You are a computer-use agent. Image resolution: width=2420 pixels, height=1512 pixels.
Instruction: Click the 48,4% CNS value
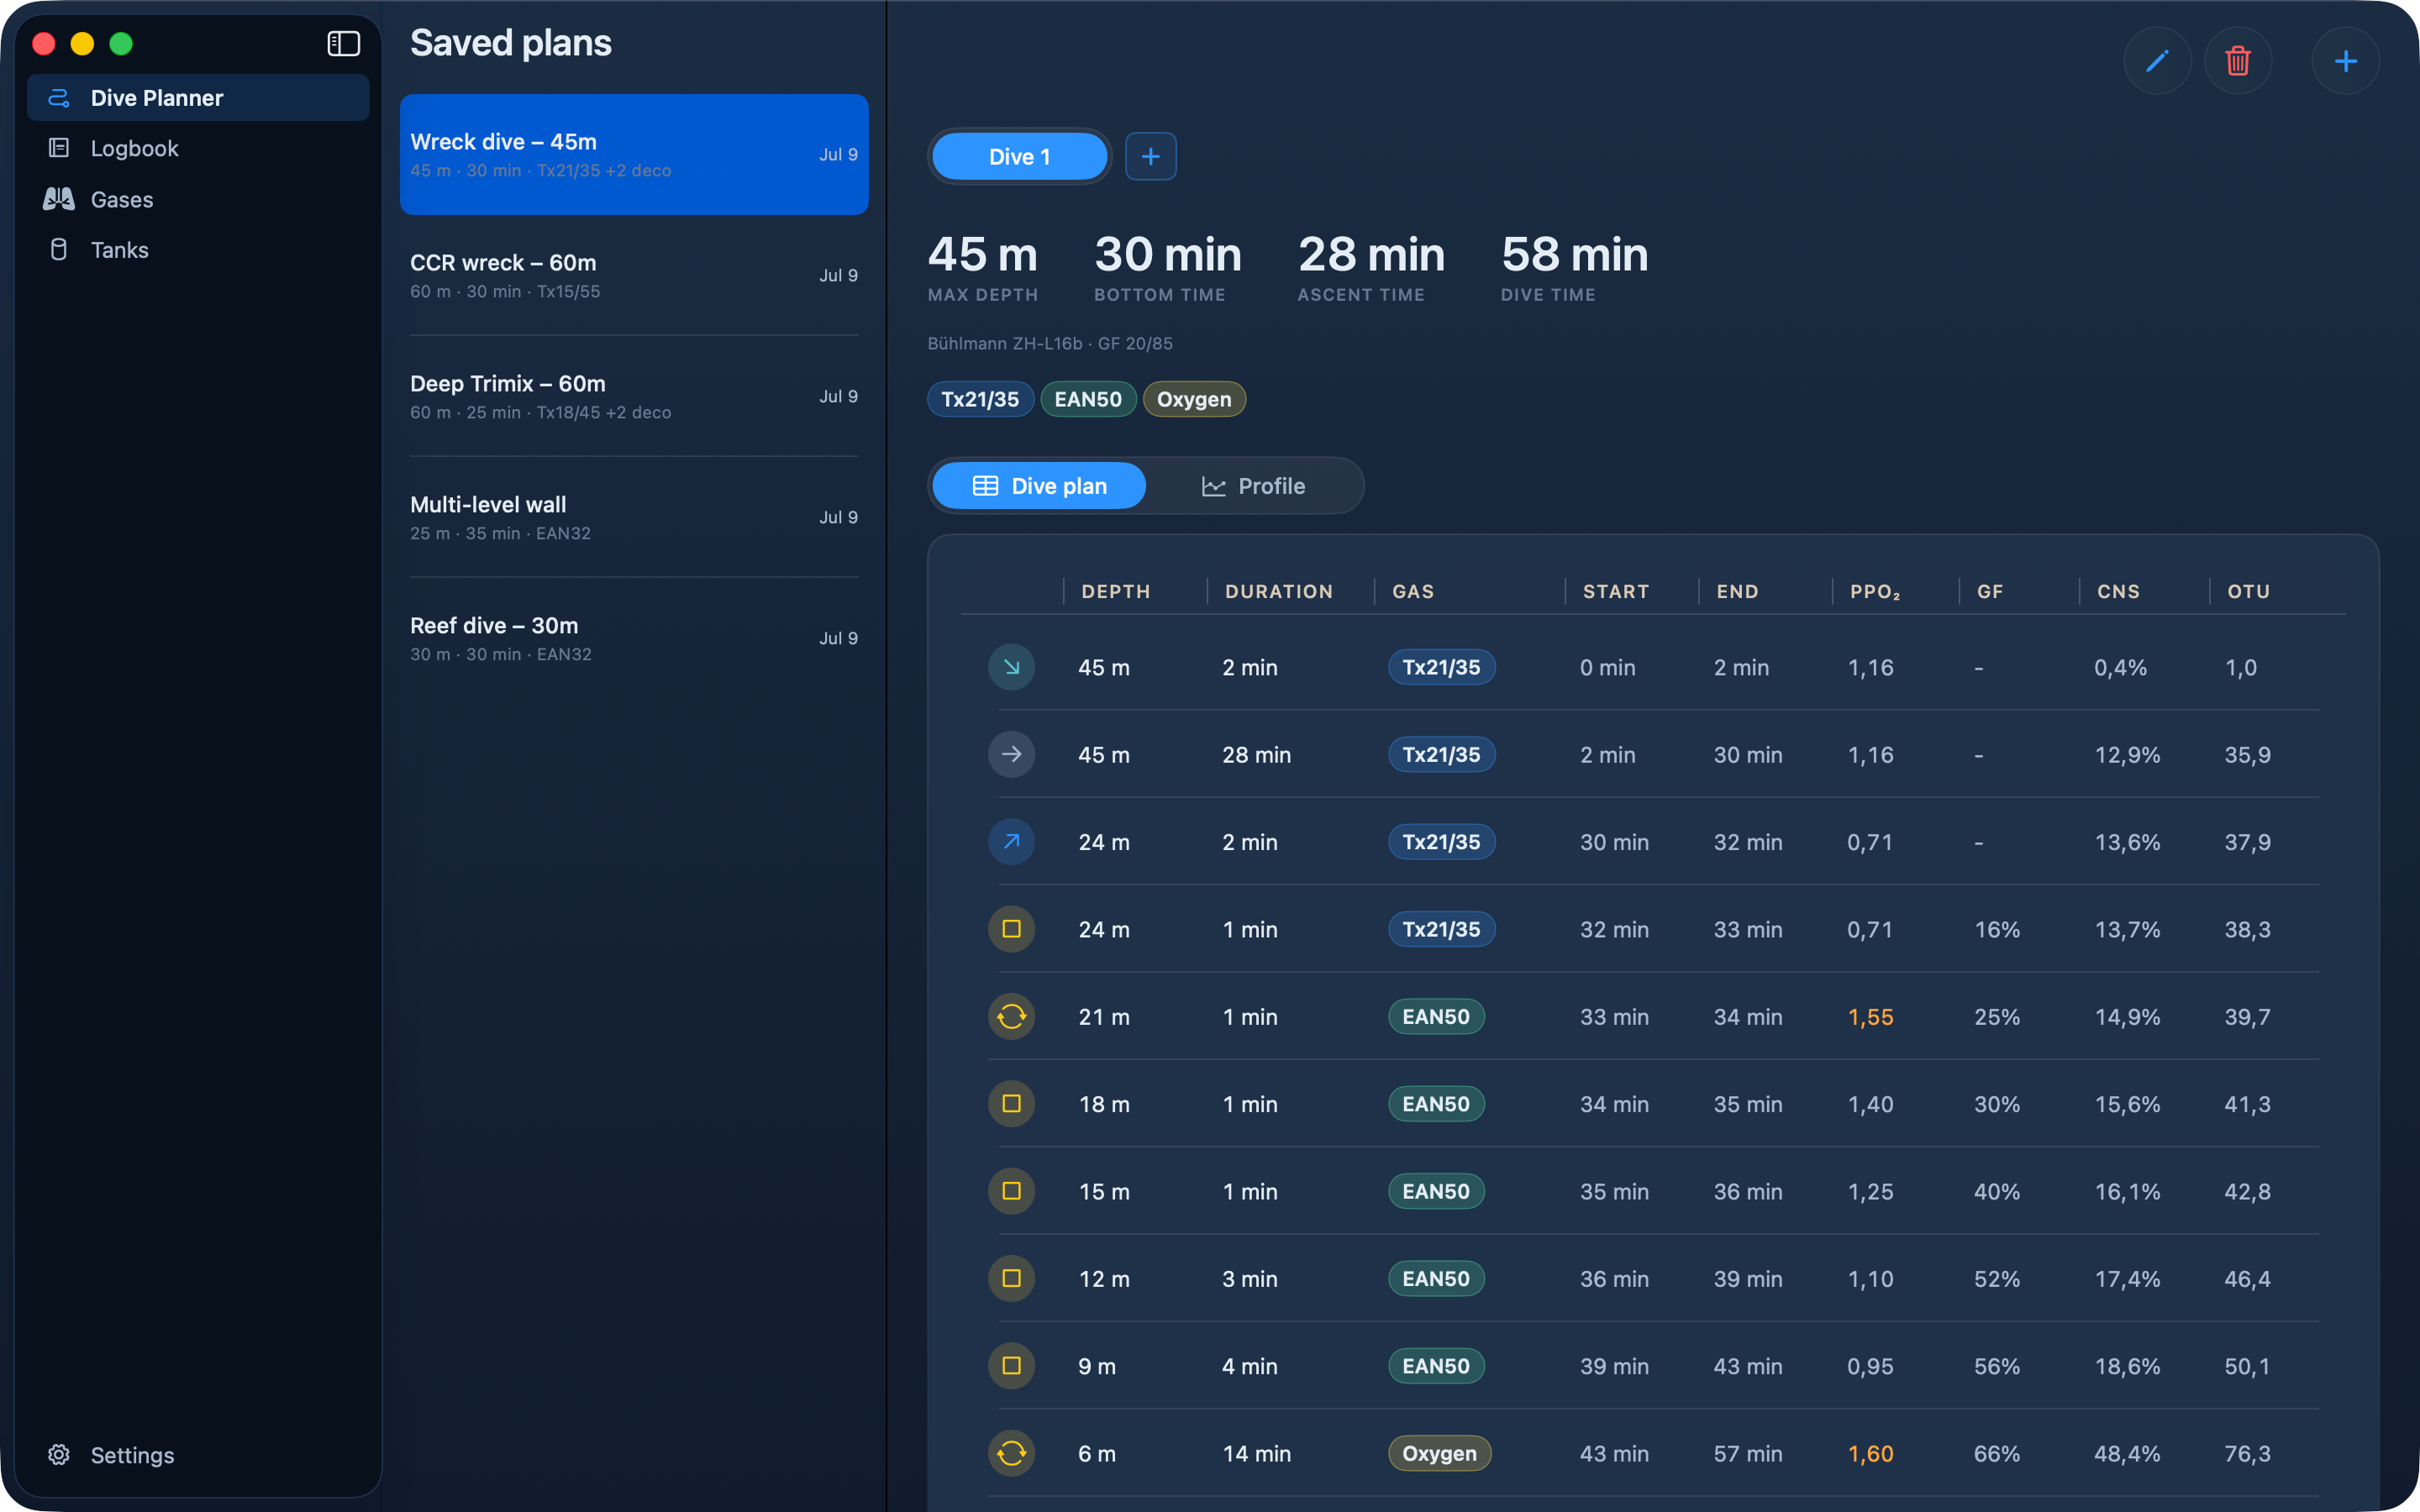click(x=2127, y=1453)
